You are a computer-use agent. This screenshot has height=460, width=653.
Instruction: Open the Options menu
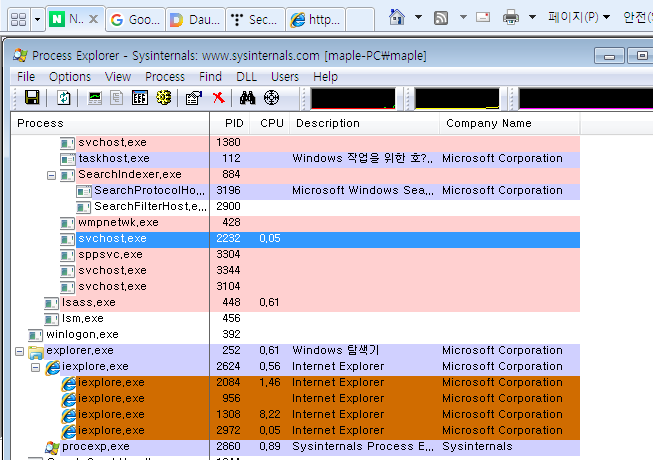click(70, 77)
